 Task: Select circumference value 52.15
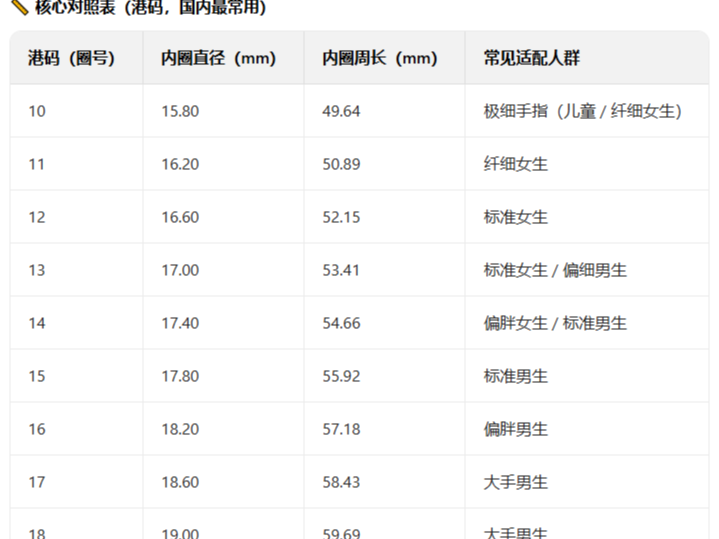(341, 217)
